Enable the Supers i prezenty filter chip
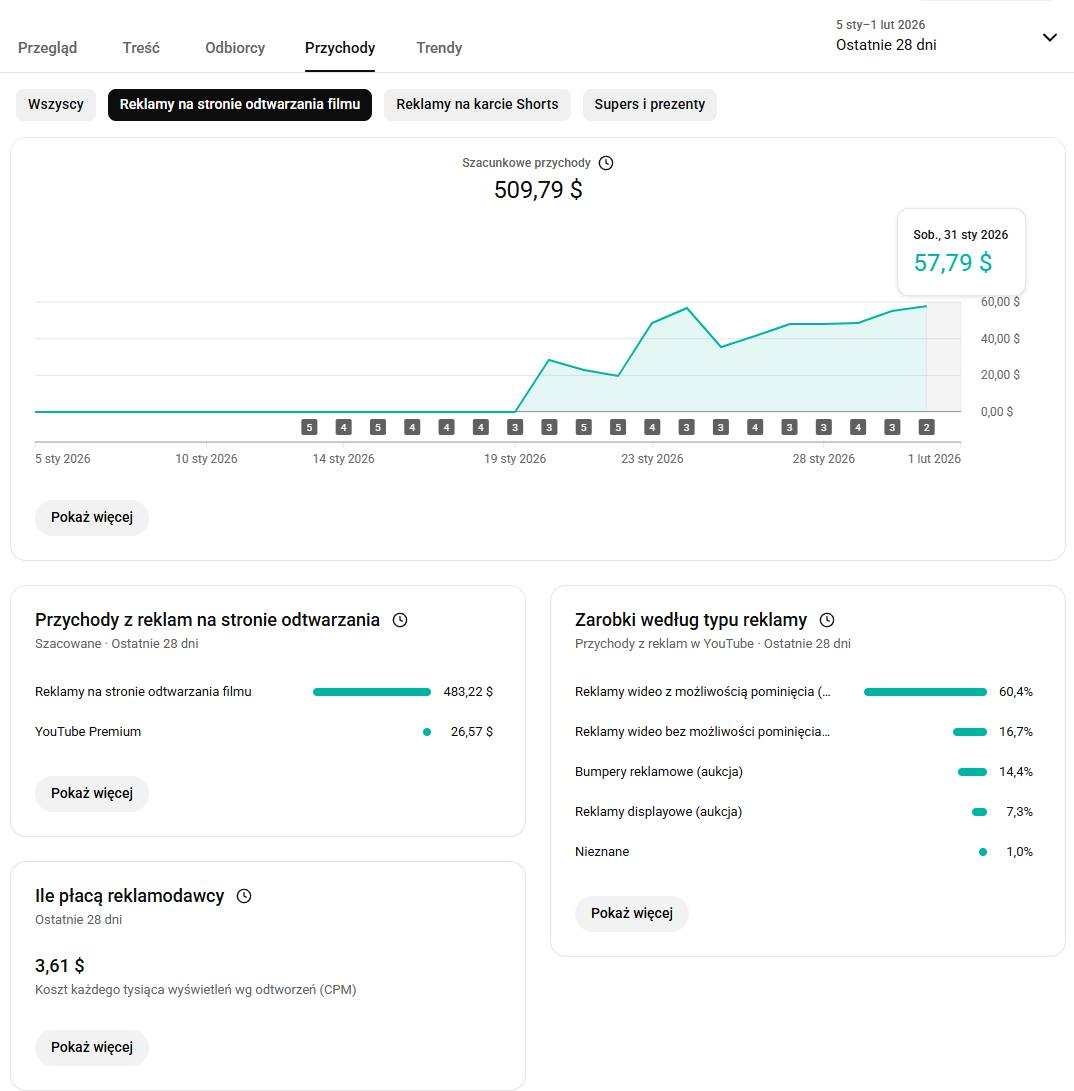 (x=649, y=104)
